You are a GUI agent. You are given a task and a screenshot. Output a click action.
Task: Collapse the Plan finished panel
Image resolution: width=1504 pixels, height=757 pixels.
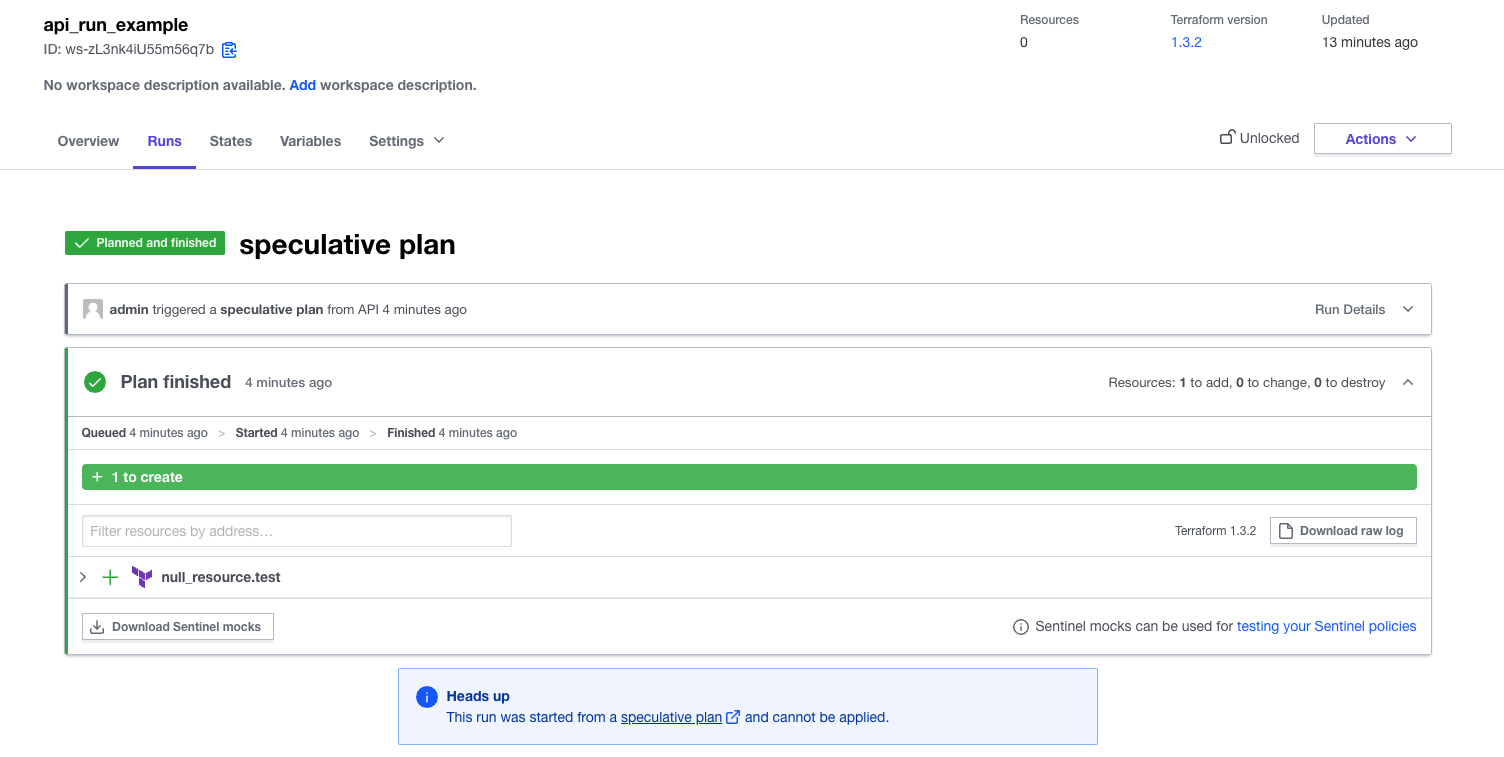pos(1407,382)
